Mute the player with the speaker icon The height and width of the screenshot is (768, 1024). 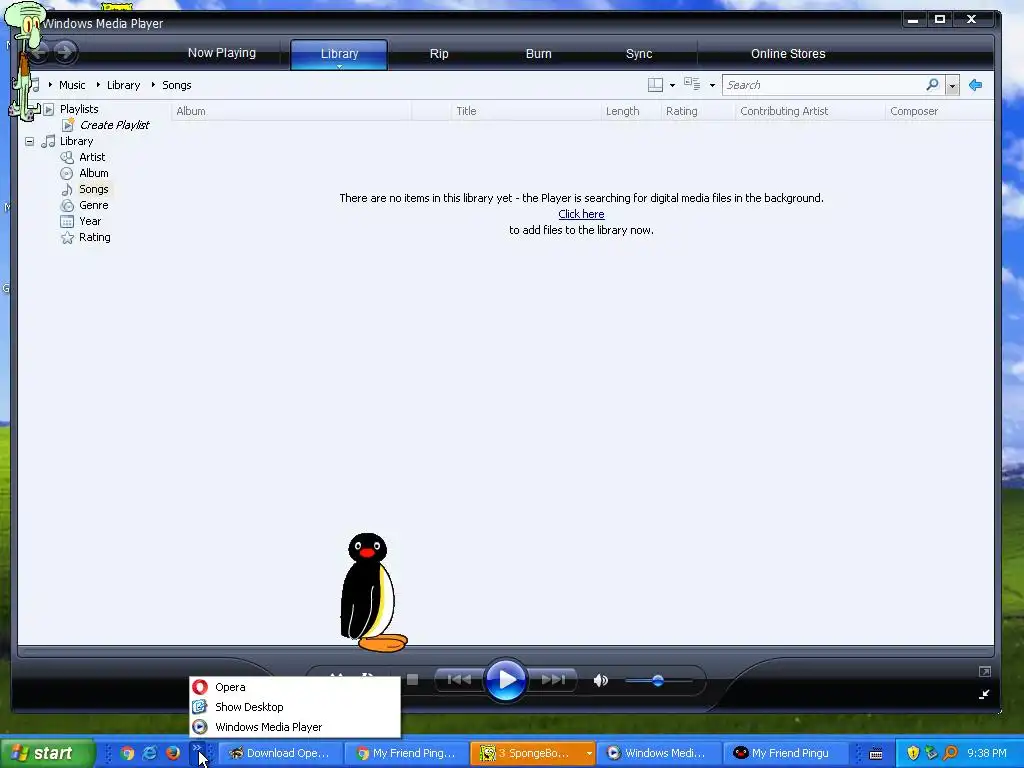(x=600, y=680)
